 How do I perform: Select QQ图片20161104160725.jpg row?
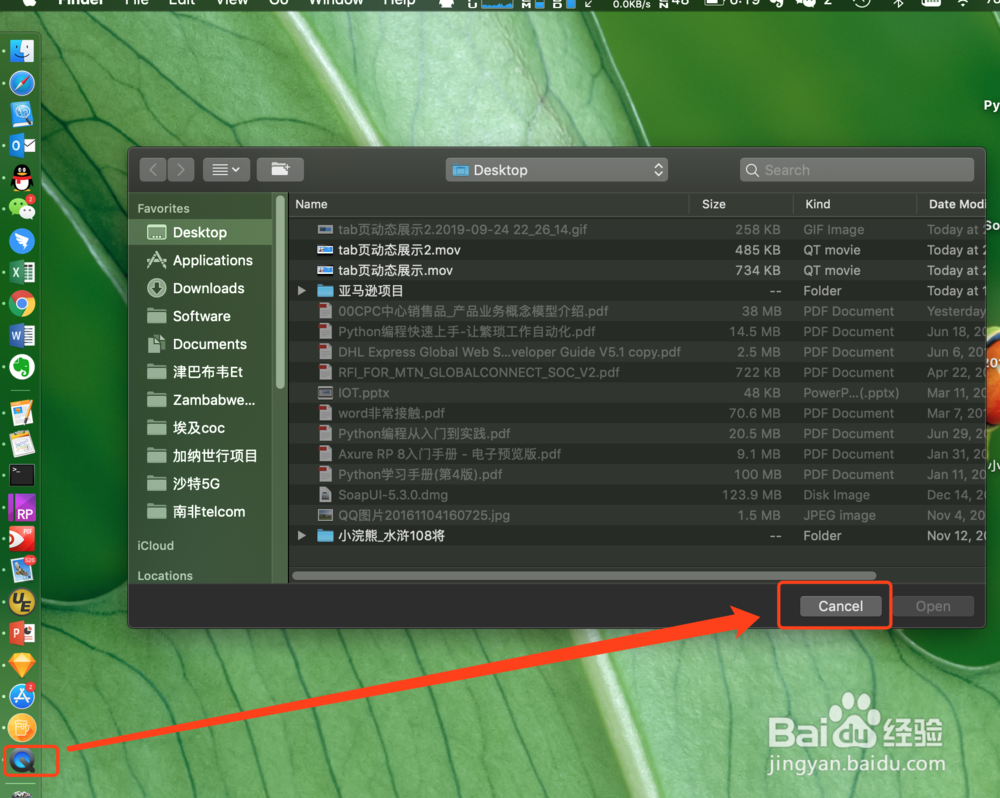click(636, 515)
